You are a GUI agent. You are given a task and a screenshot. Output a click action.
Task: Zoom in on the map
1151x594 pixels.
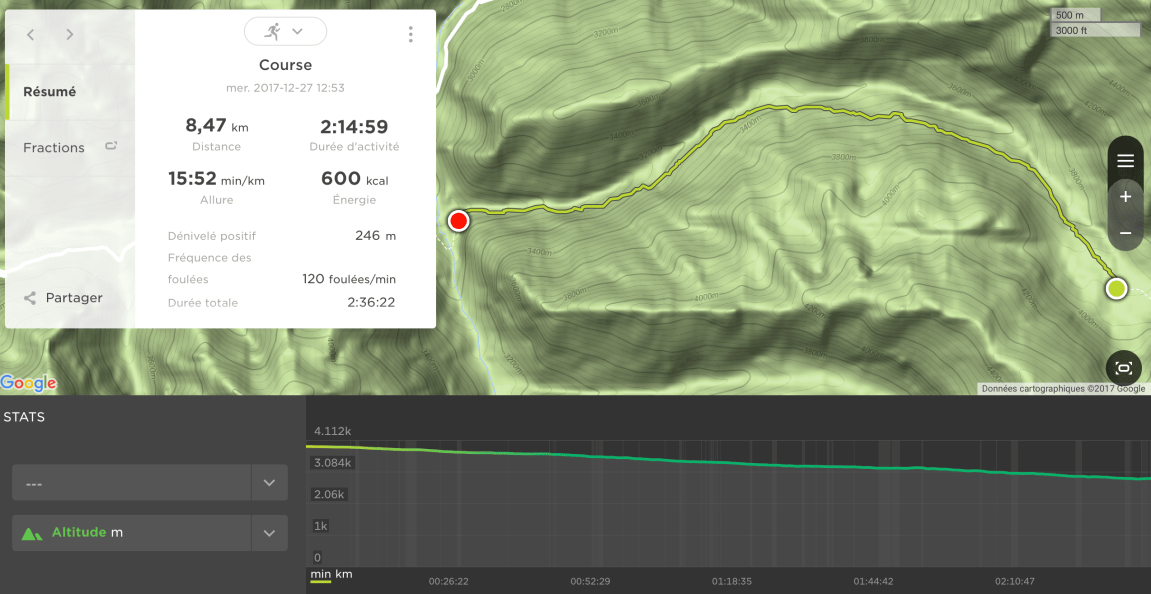pyautogui.click(x=1125, y=197)
